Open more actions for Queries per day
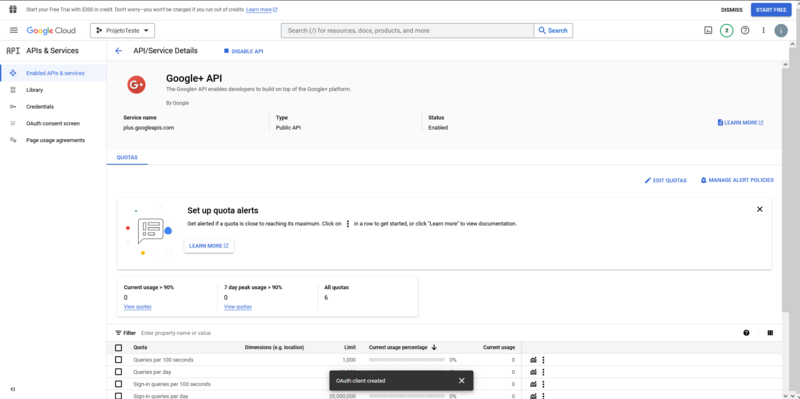800x399 pixels. (x=543, y=372)
